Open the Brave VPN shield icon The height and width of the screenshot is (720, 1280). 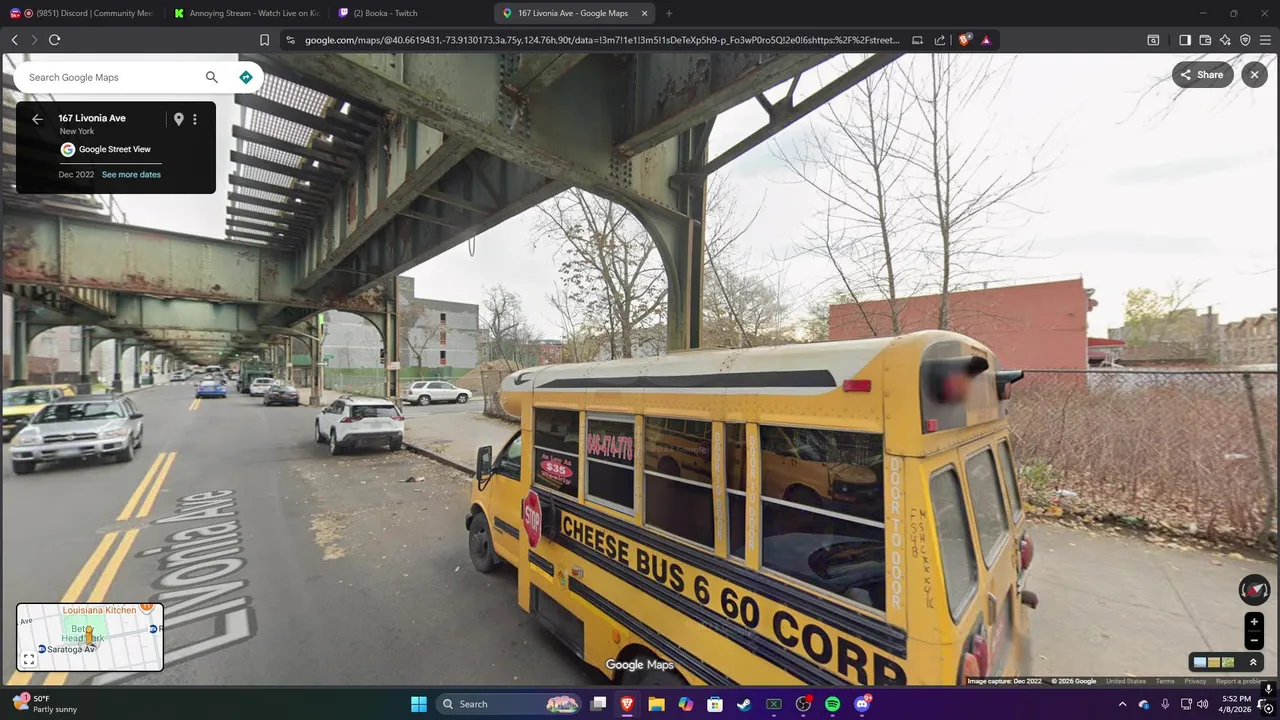[x=1245, y=40]
